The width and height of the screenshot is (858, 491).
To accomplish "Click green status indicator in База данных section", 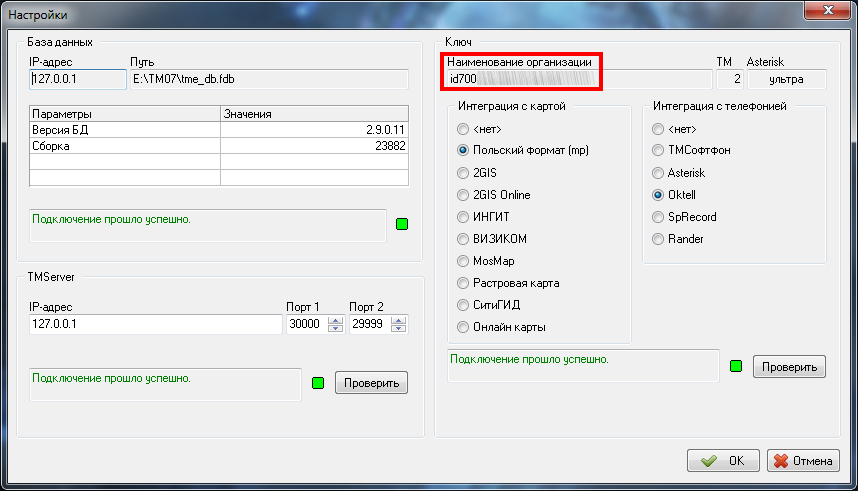I will click(x=402, y=224).
